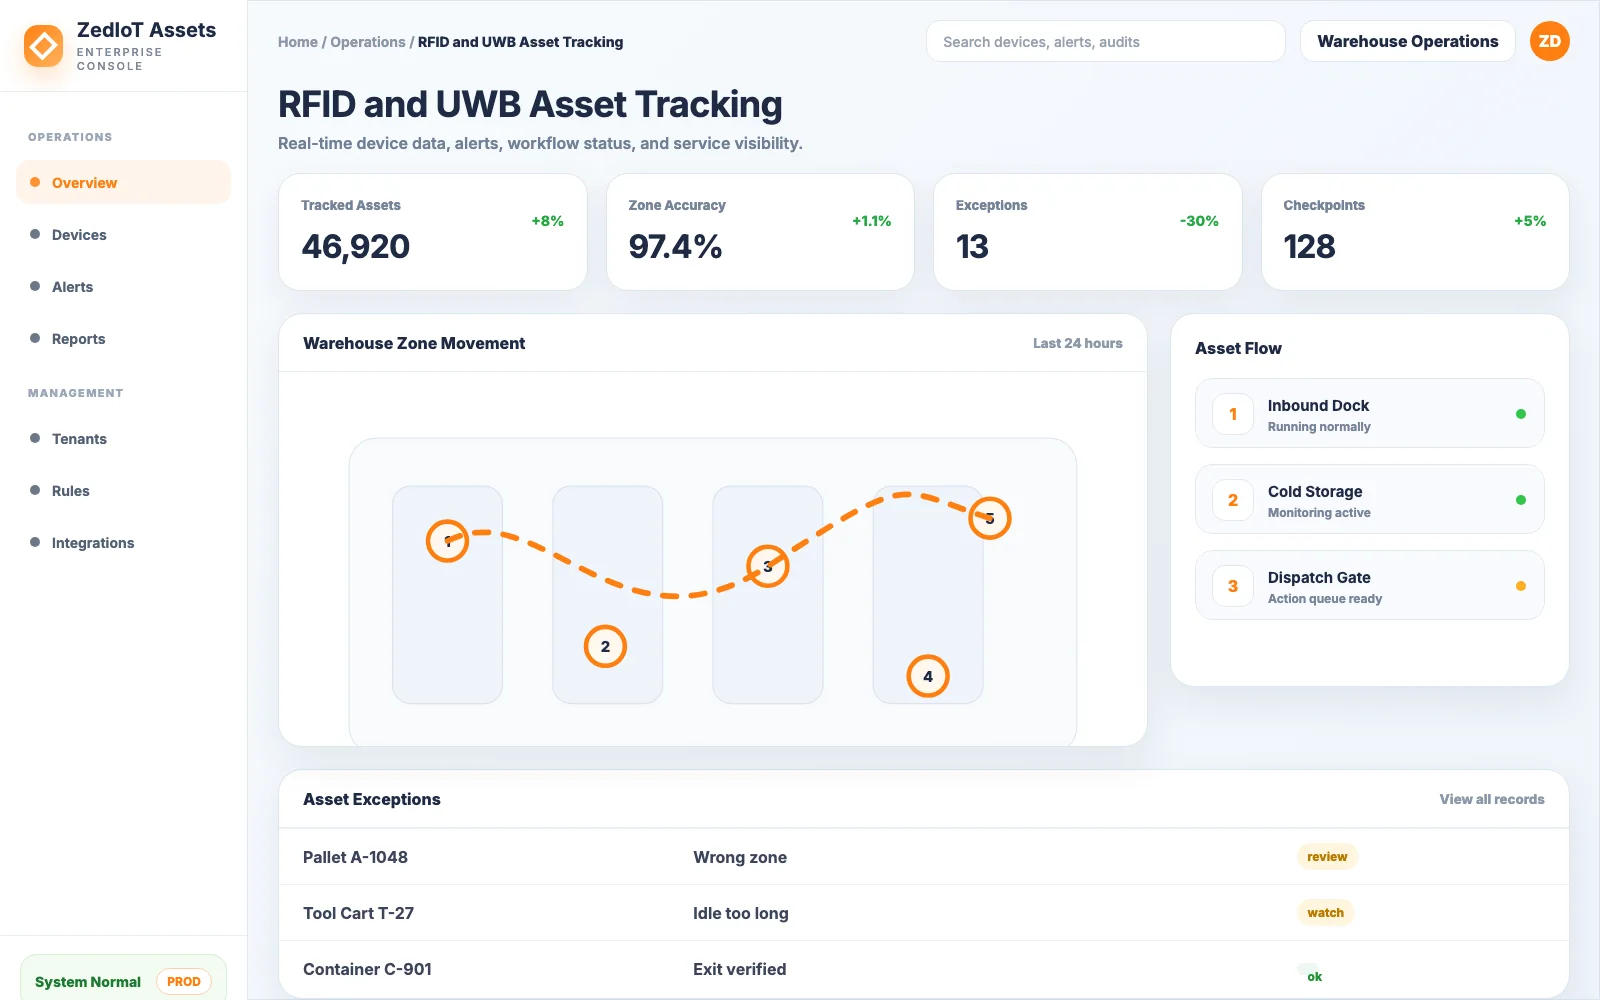
Task: Click the Last 24 hours label
Action: (1077, 343)
